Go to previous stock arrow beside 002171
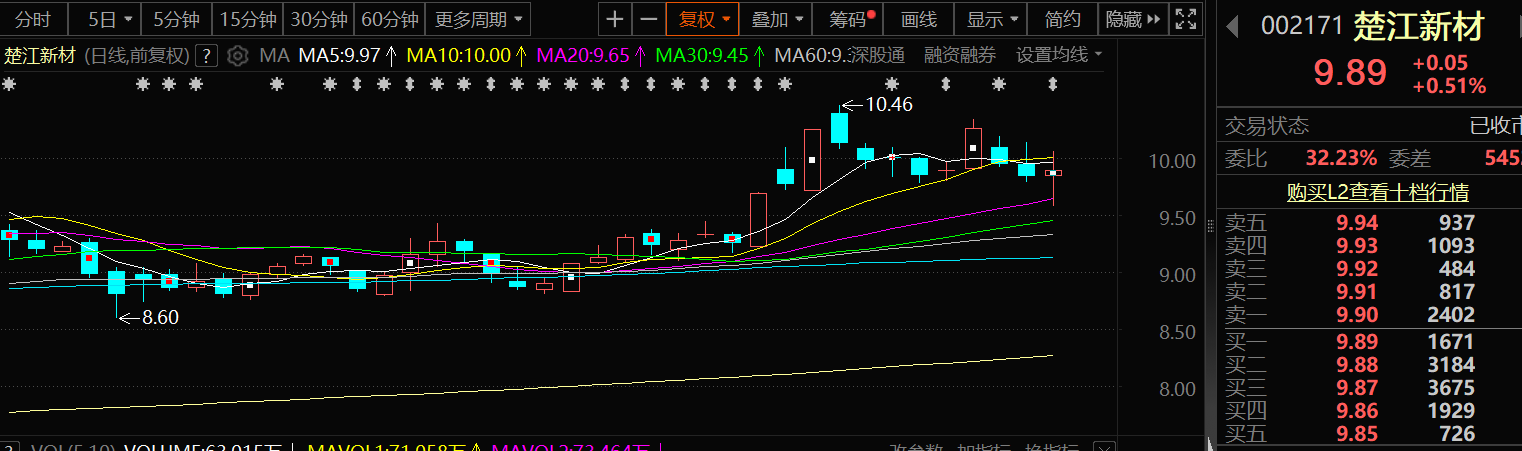This screenshot has height=451, width=1522. 1232,25
